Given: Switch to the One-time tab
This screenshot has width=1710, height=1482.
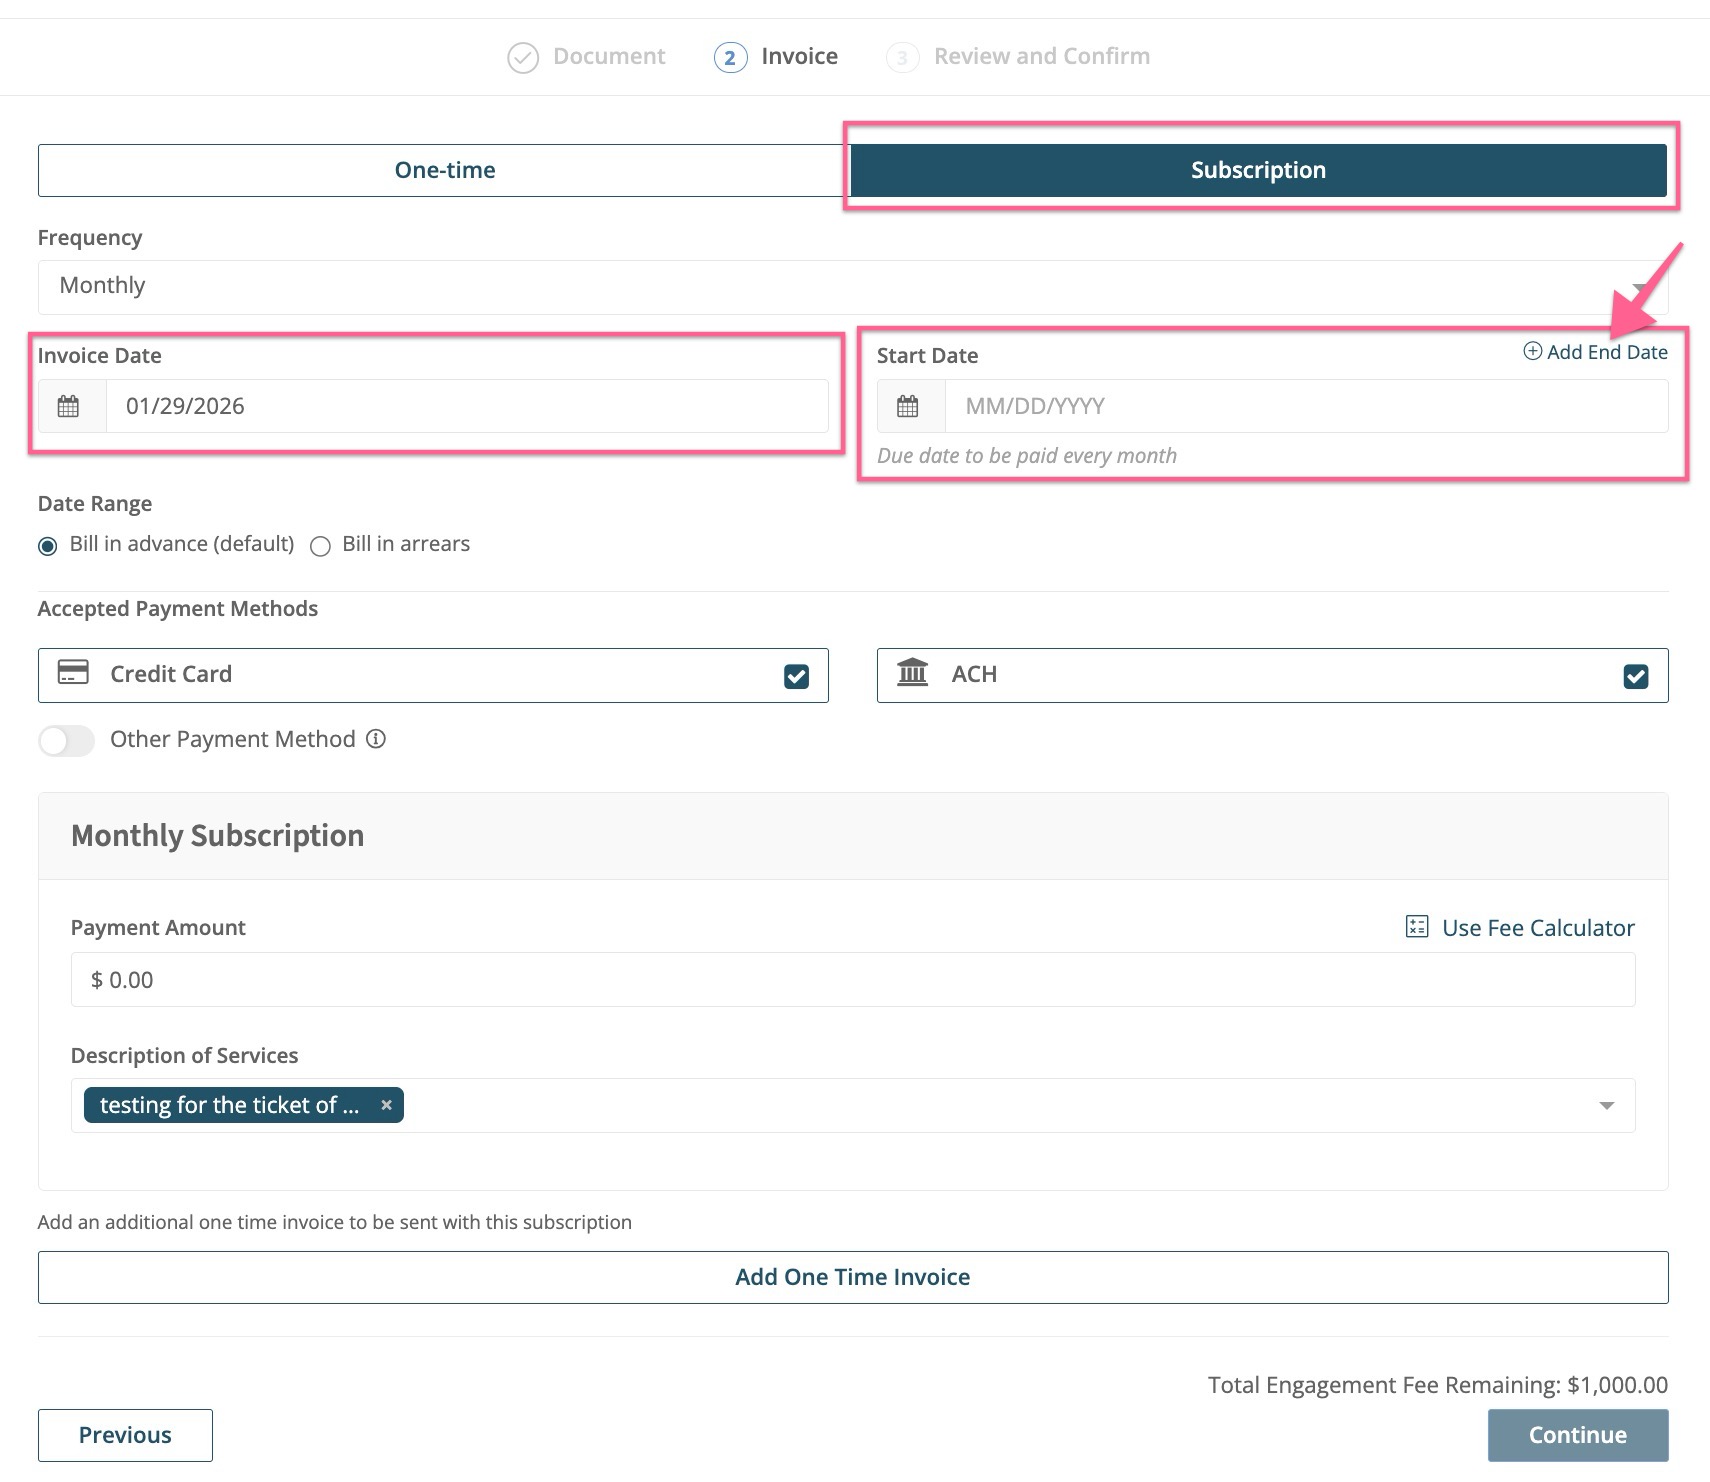Looking at the screenshot, I should 444,170.
